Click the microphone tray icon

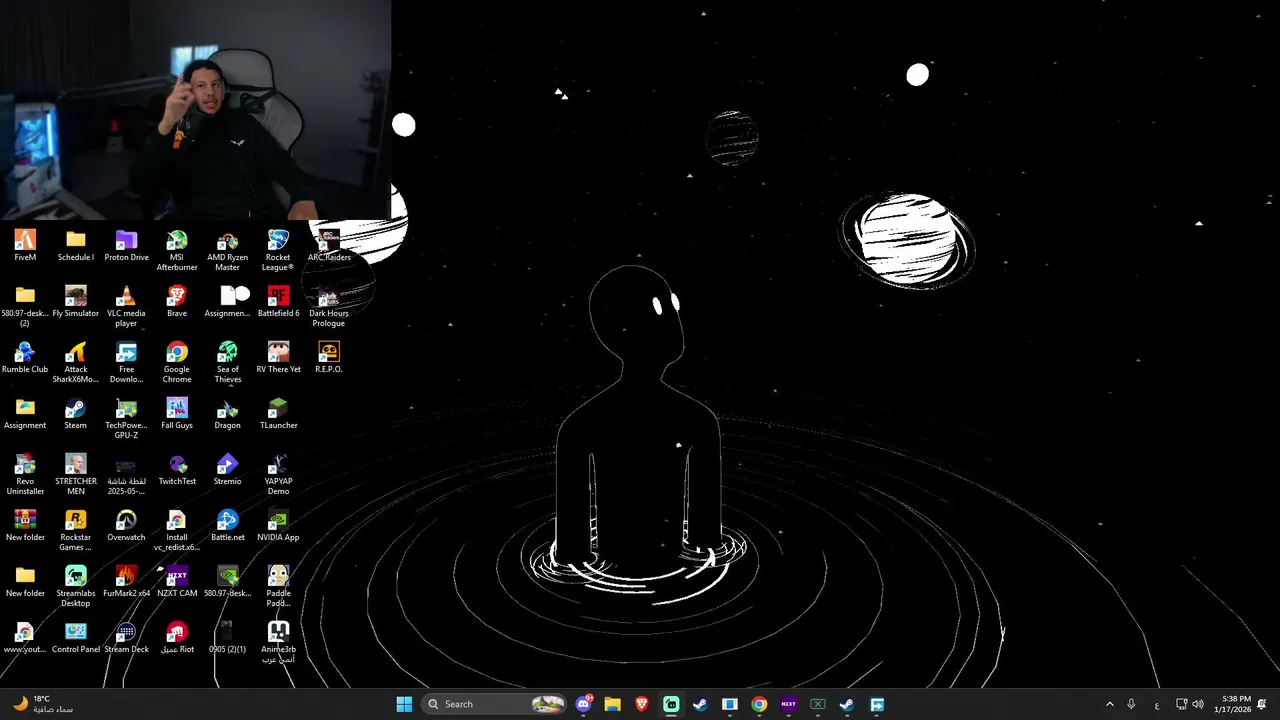pyautogui.click(x=1131, y=704)
